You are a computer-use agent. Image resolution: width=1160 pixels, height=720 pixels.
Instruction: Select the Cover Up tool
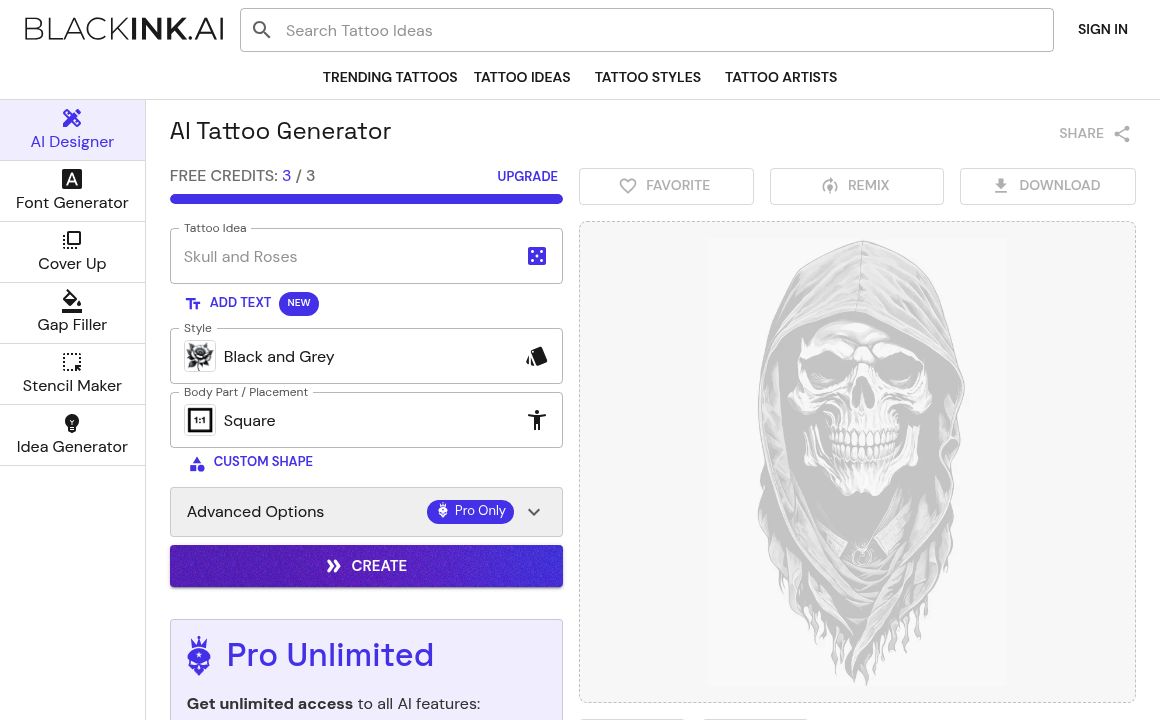(x=72, y=251)
